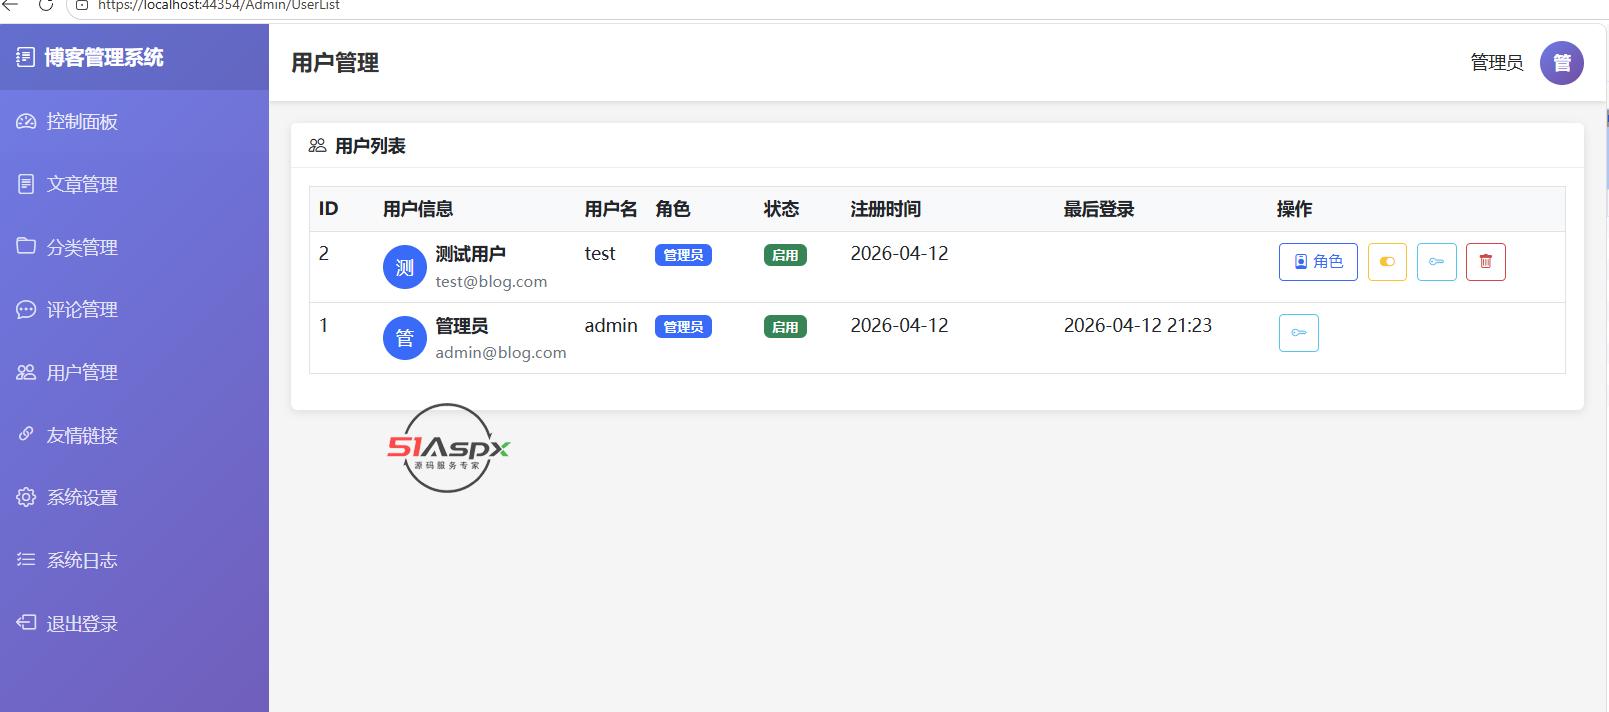This screenshot has height=712, width=1609.
Task: Toggle status switch for test user
Action: 1387,262
